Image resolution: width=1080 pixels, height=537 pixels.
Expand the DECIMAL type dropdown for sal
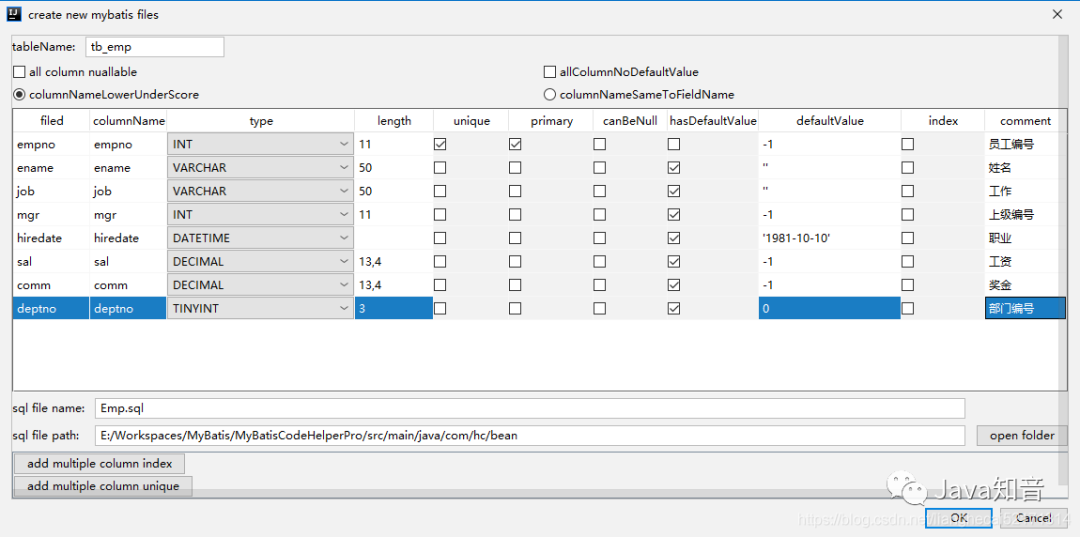pos(260,262)
